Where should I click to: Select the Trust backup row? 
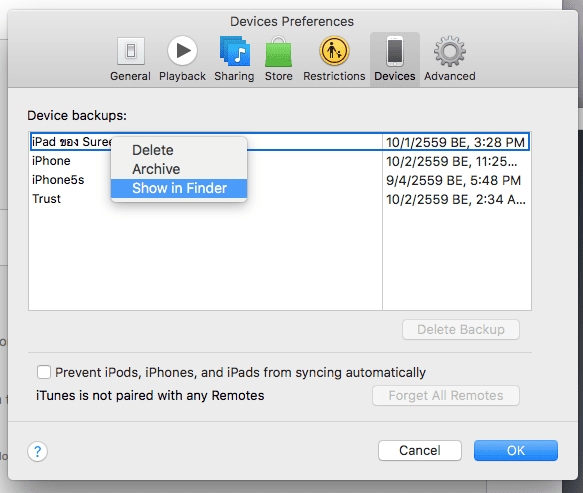pyautogui.click(x=280, y=199)
